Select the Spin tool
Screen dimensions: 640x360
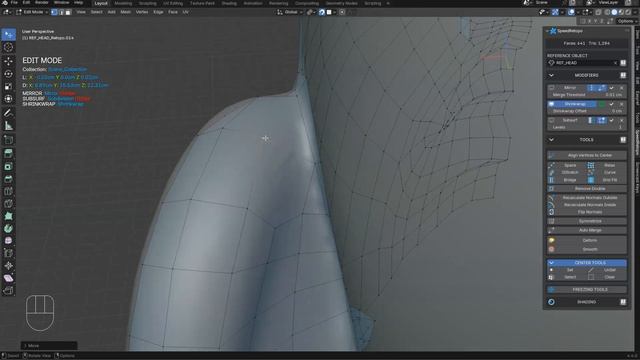pos(9,229)
